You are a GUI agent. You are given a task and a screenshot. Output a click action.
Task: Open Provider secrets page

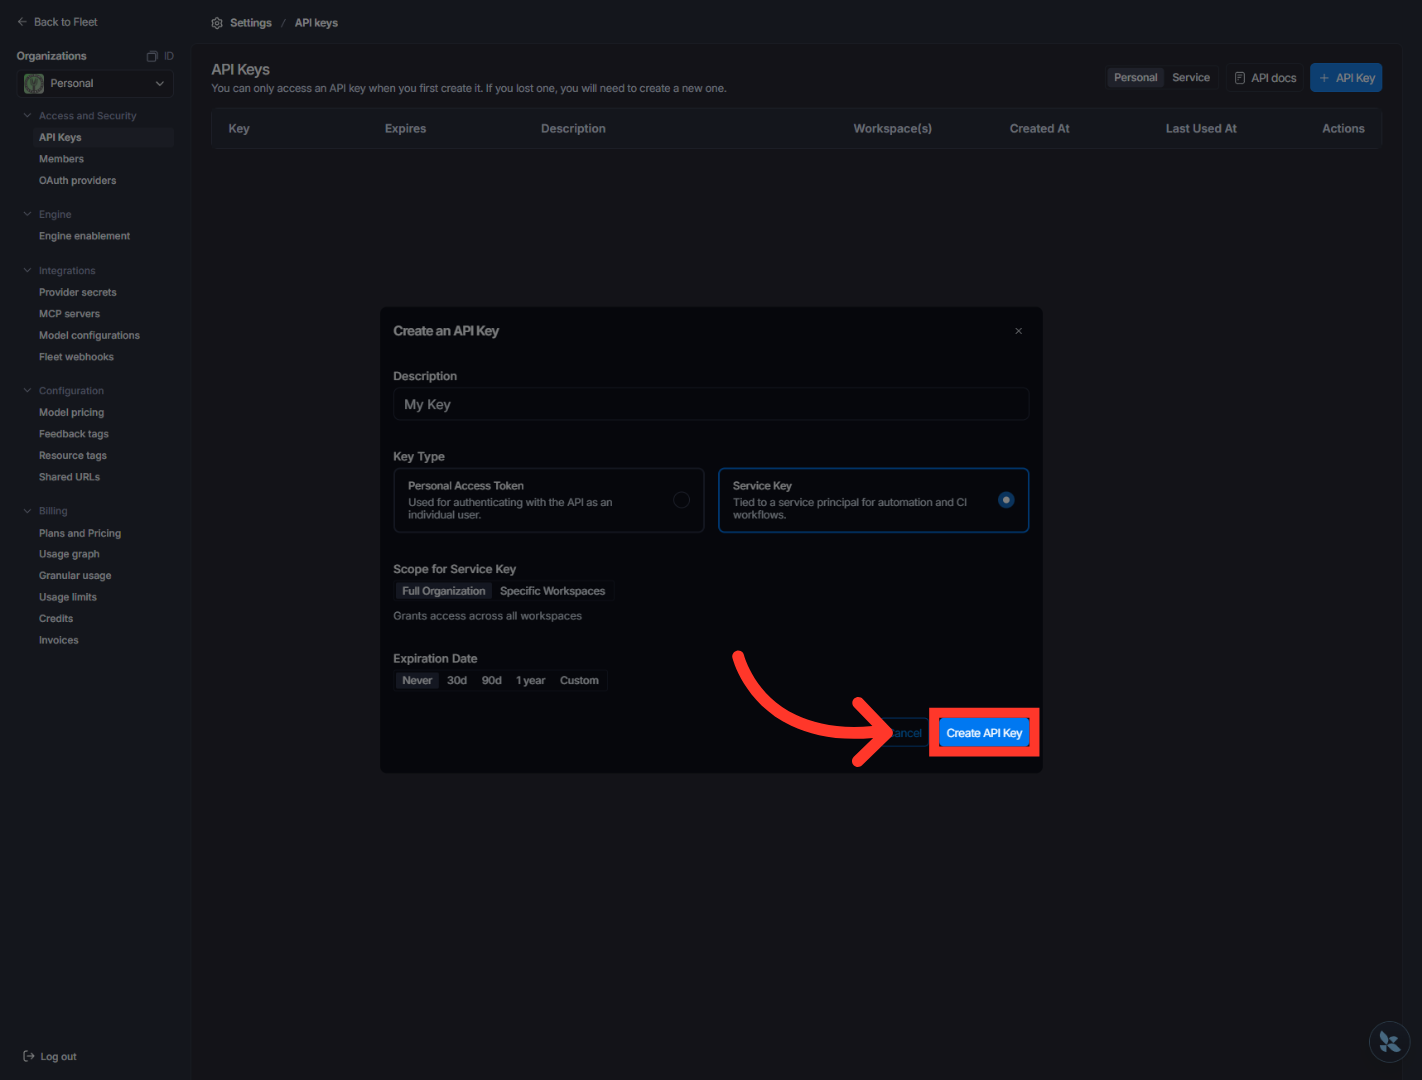coord(78,293)
